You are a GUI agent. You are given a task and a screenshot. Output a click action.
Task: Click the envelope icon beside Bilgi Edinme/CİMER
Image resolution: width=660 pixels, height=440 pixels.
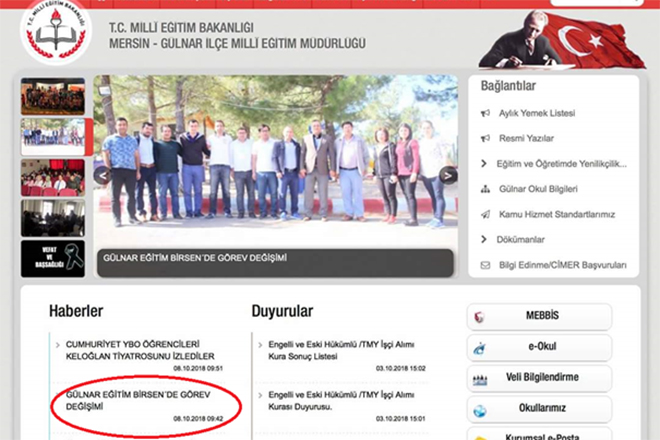(x=485, y=265)
